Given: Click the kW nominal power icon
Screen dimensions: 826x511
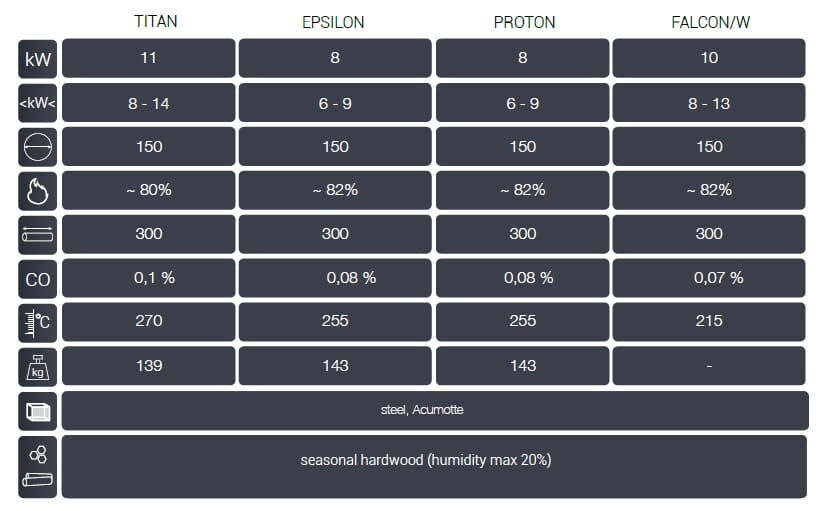Looking at the screenshot, I should (x=38, y=58).
